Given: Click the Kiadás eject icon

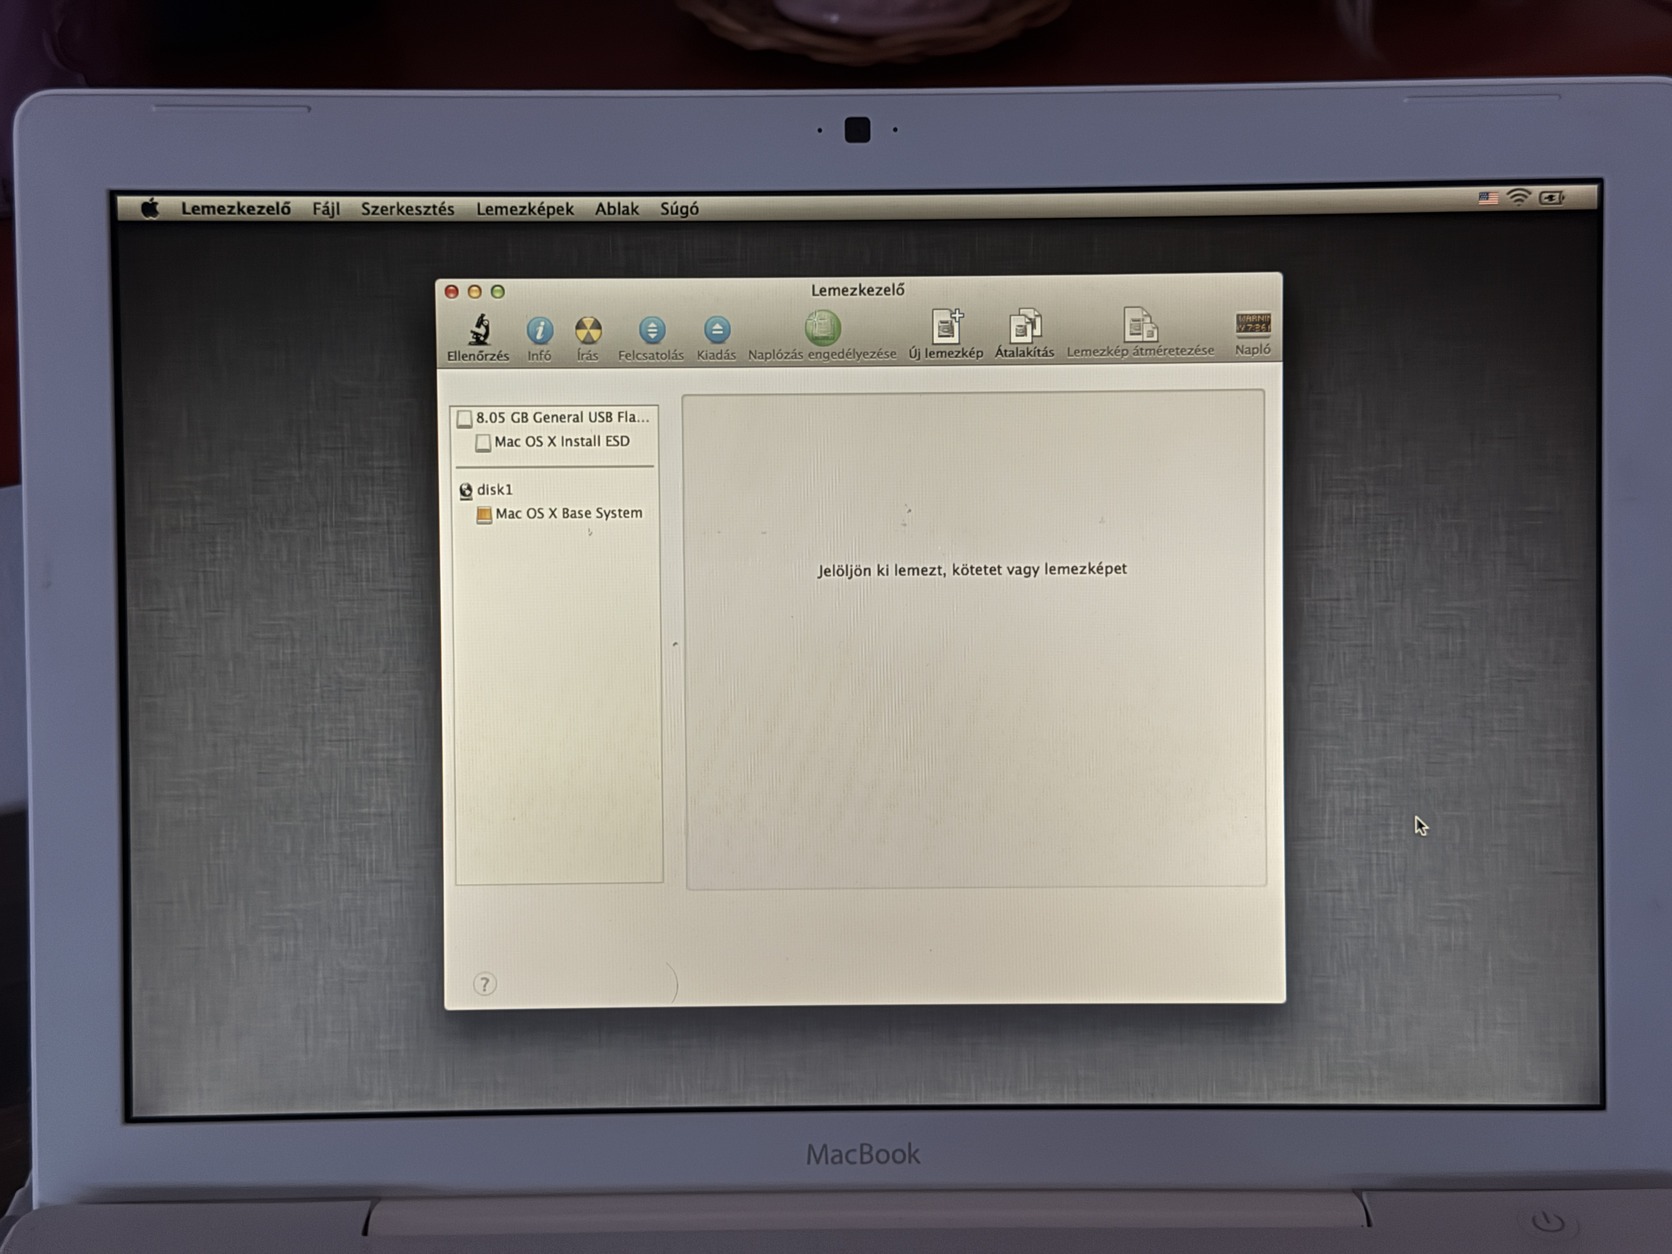Looking at the screenshot, I should 716,329.
